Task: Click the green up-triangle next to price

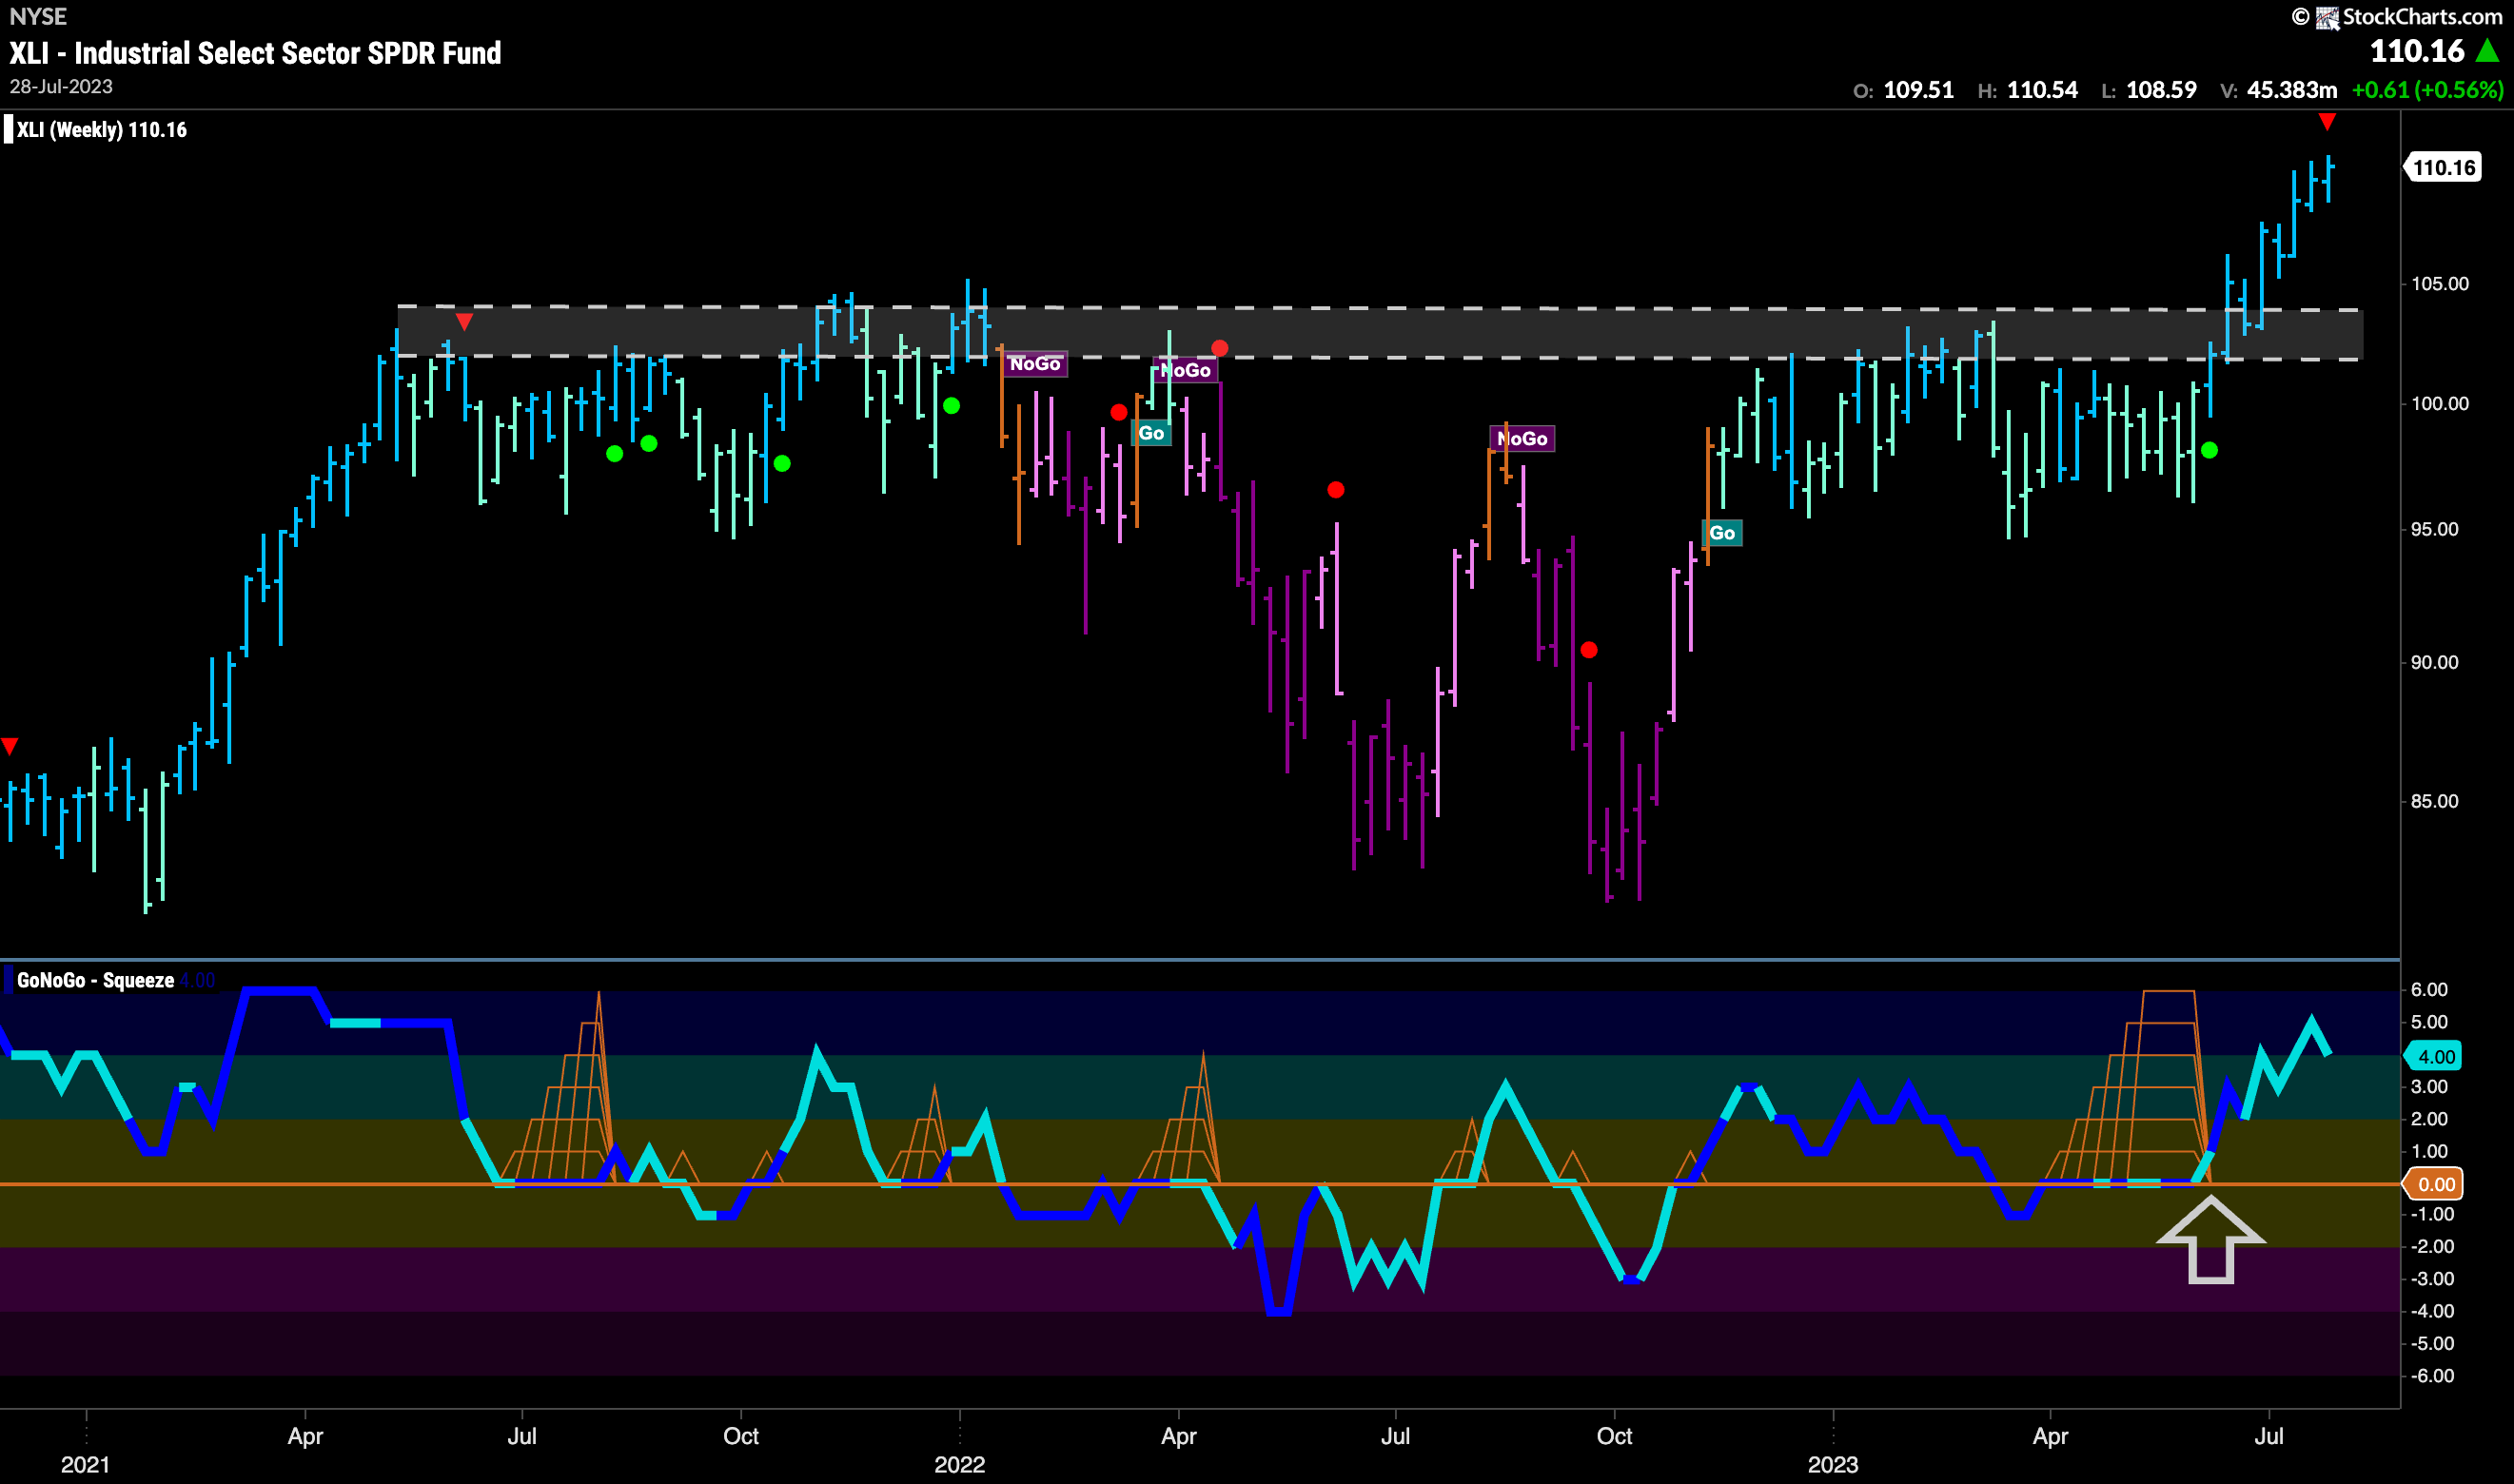Action: point(2487,50)
